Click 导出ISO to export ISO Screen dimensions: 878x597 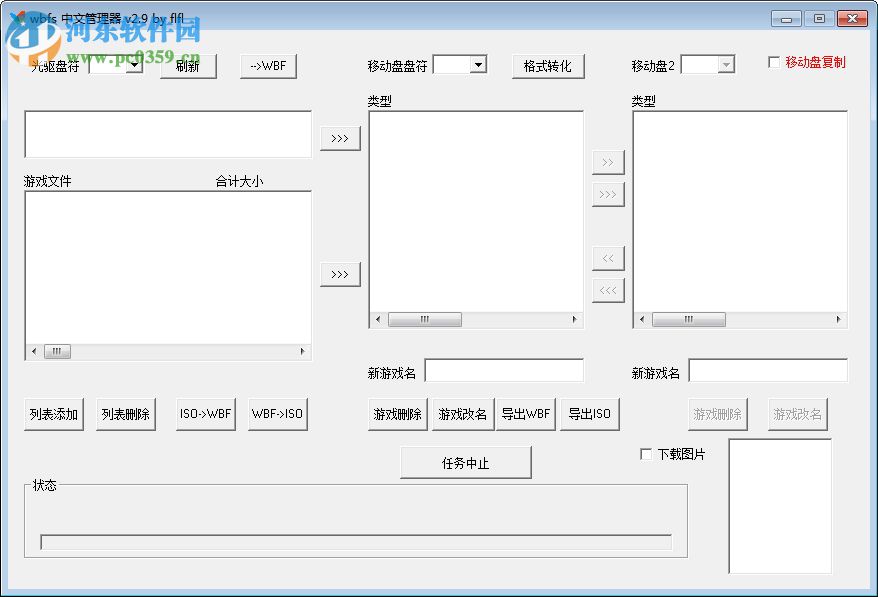click(x=590, y=413)
